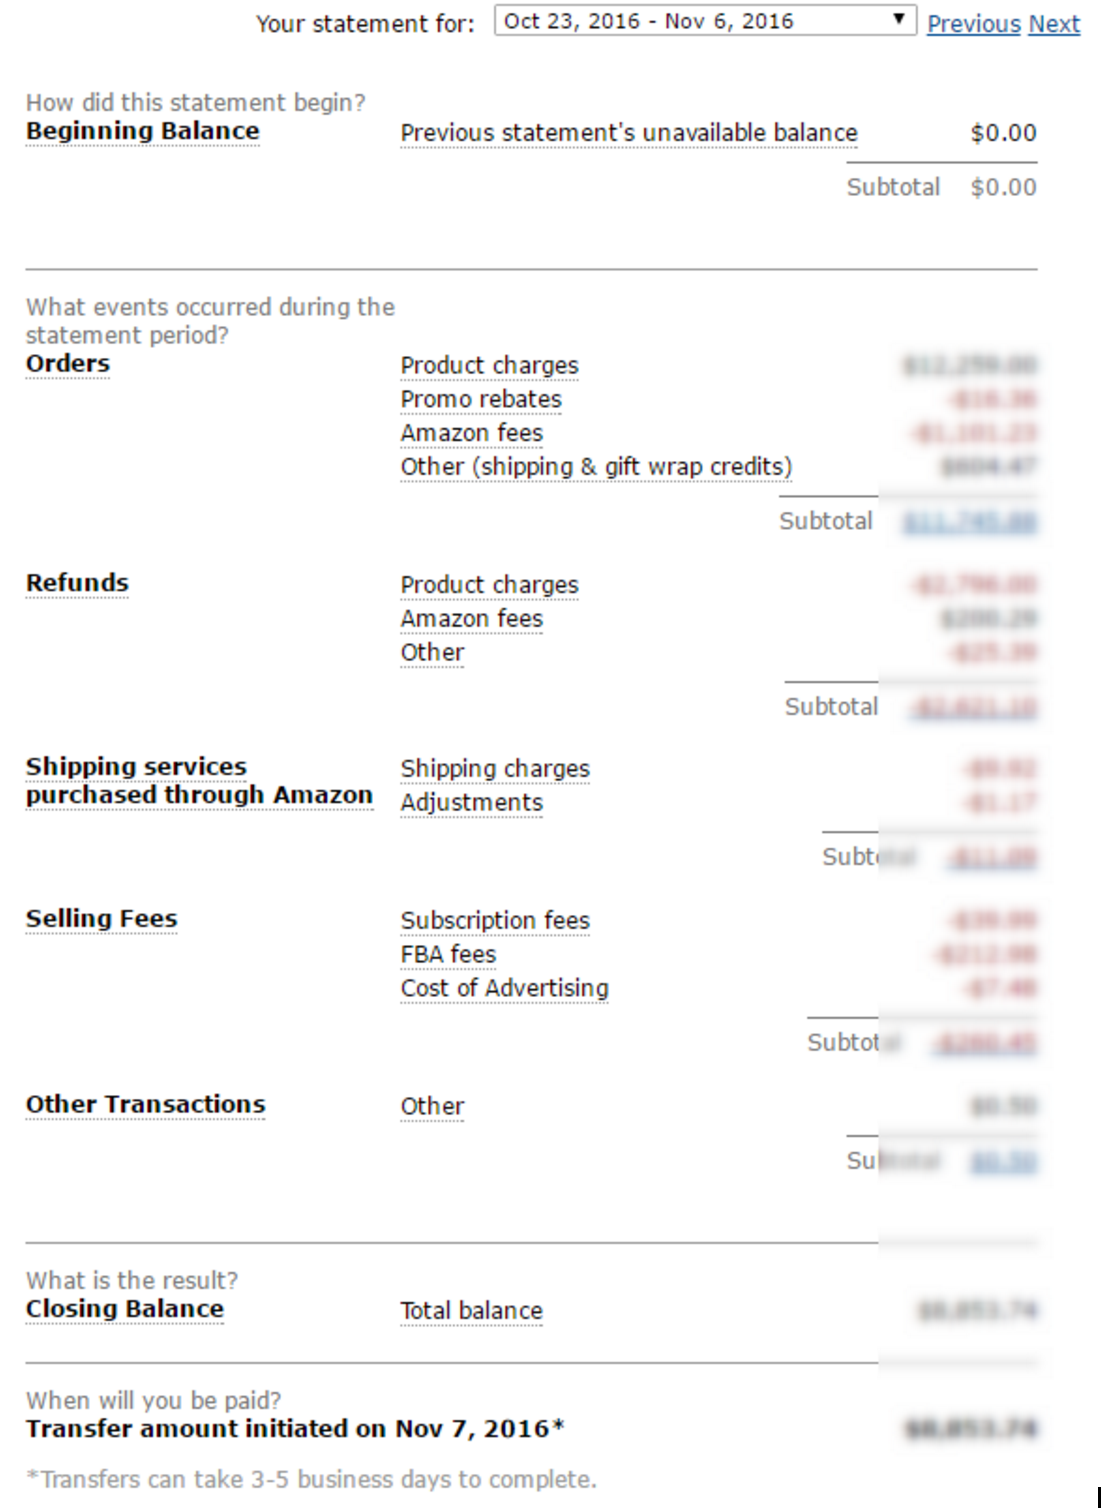Click the Total balance entry
The width and height of the screenshot is (1104, 1508).
pos(471,1311)
